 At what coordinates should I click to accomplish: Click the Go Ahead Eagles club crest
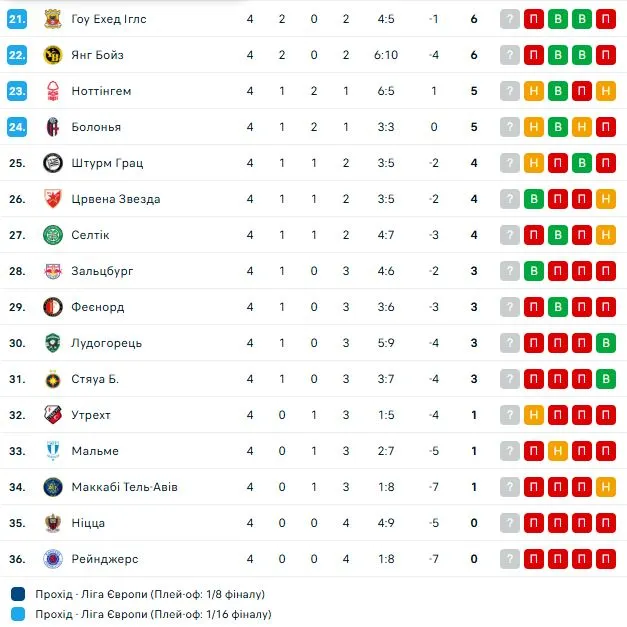click(53, 19)
